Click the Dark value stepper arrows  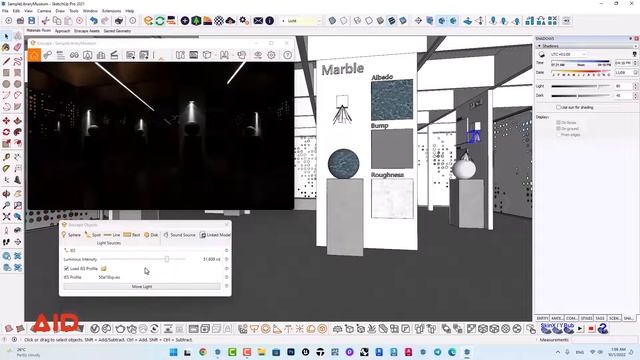[x=635, y=96]
